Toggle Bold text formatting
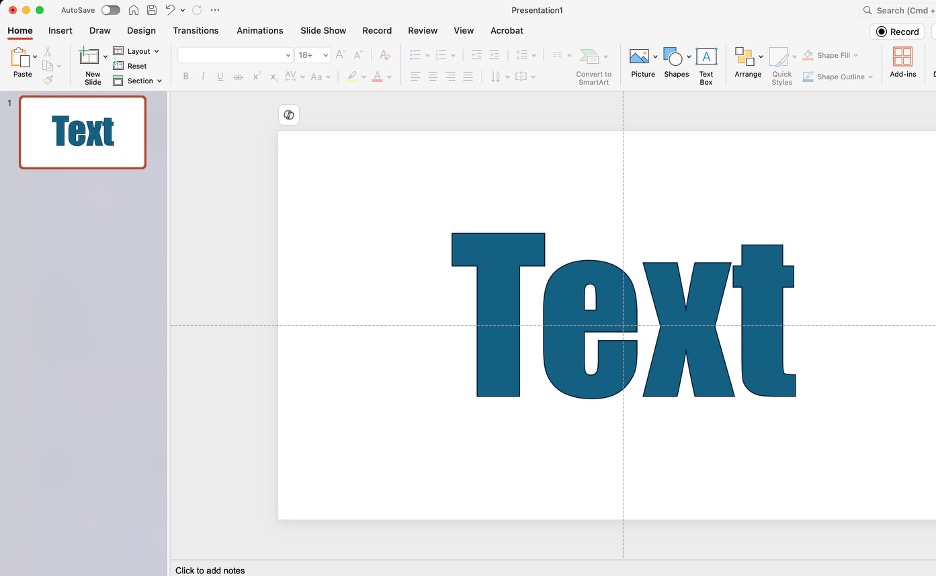Viewport: 936px width, 576px height. (185, 77)
